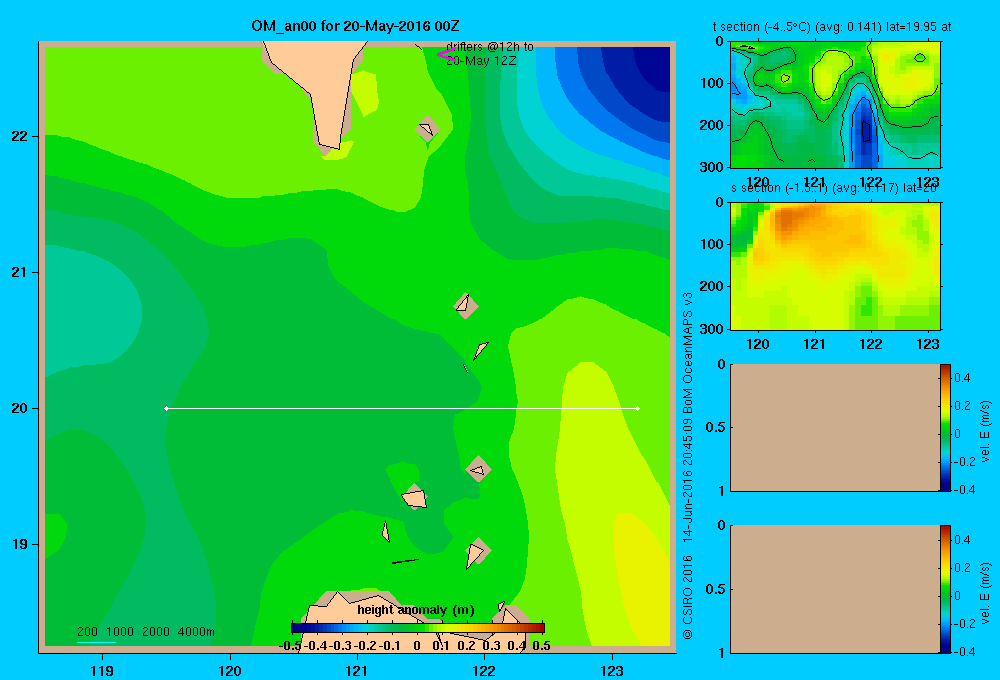
Task: Click the upper "vel. E (m/s)" color bar
Action: 945,427
